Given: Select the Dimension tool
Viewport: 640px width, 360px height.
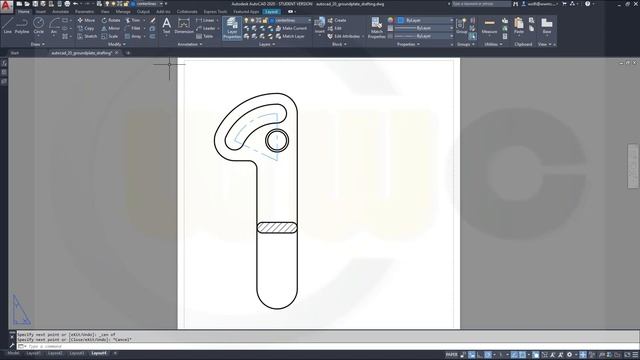Looking at the screenshot, I should [184, 25].
